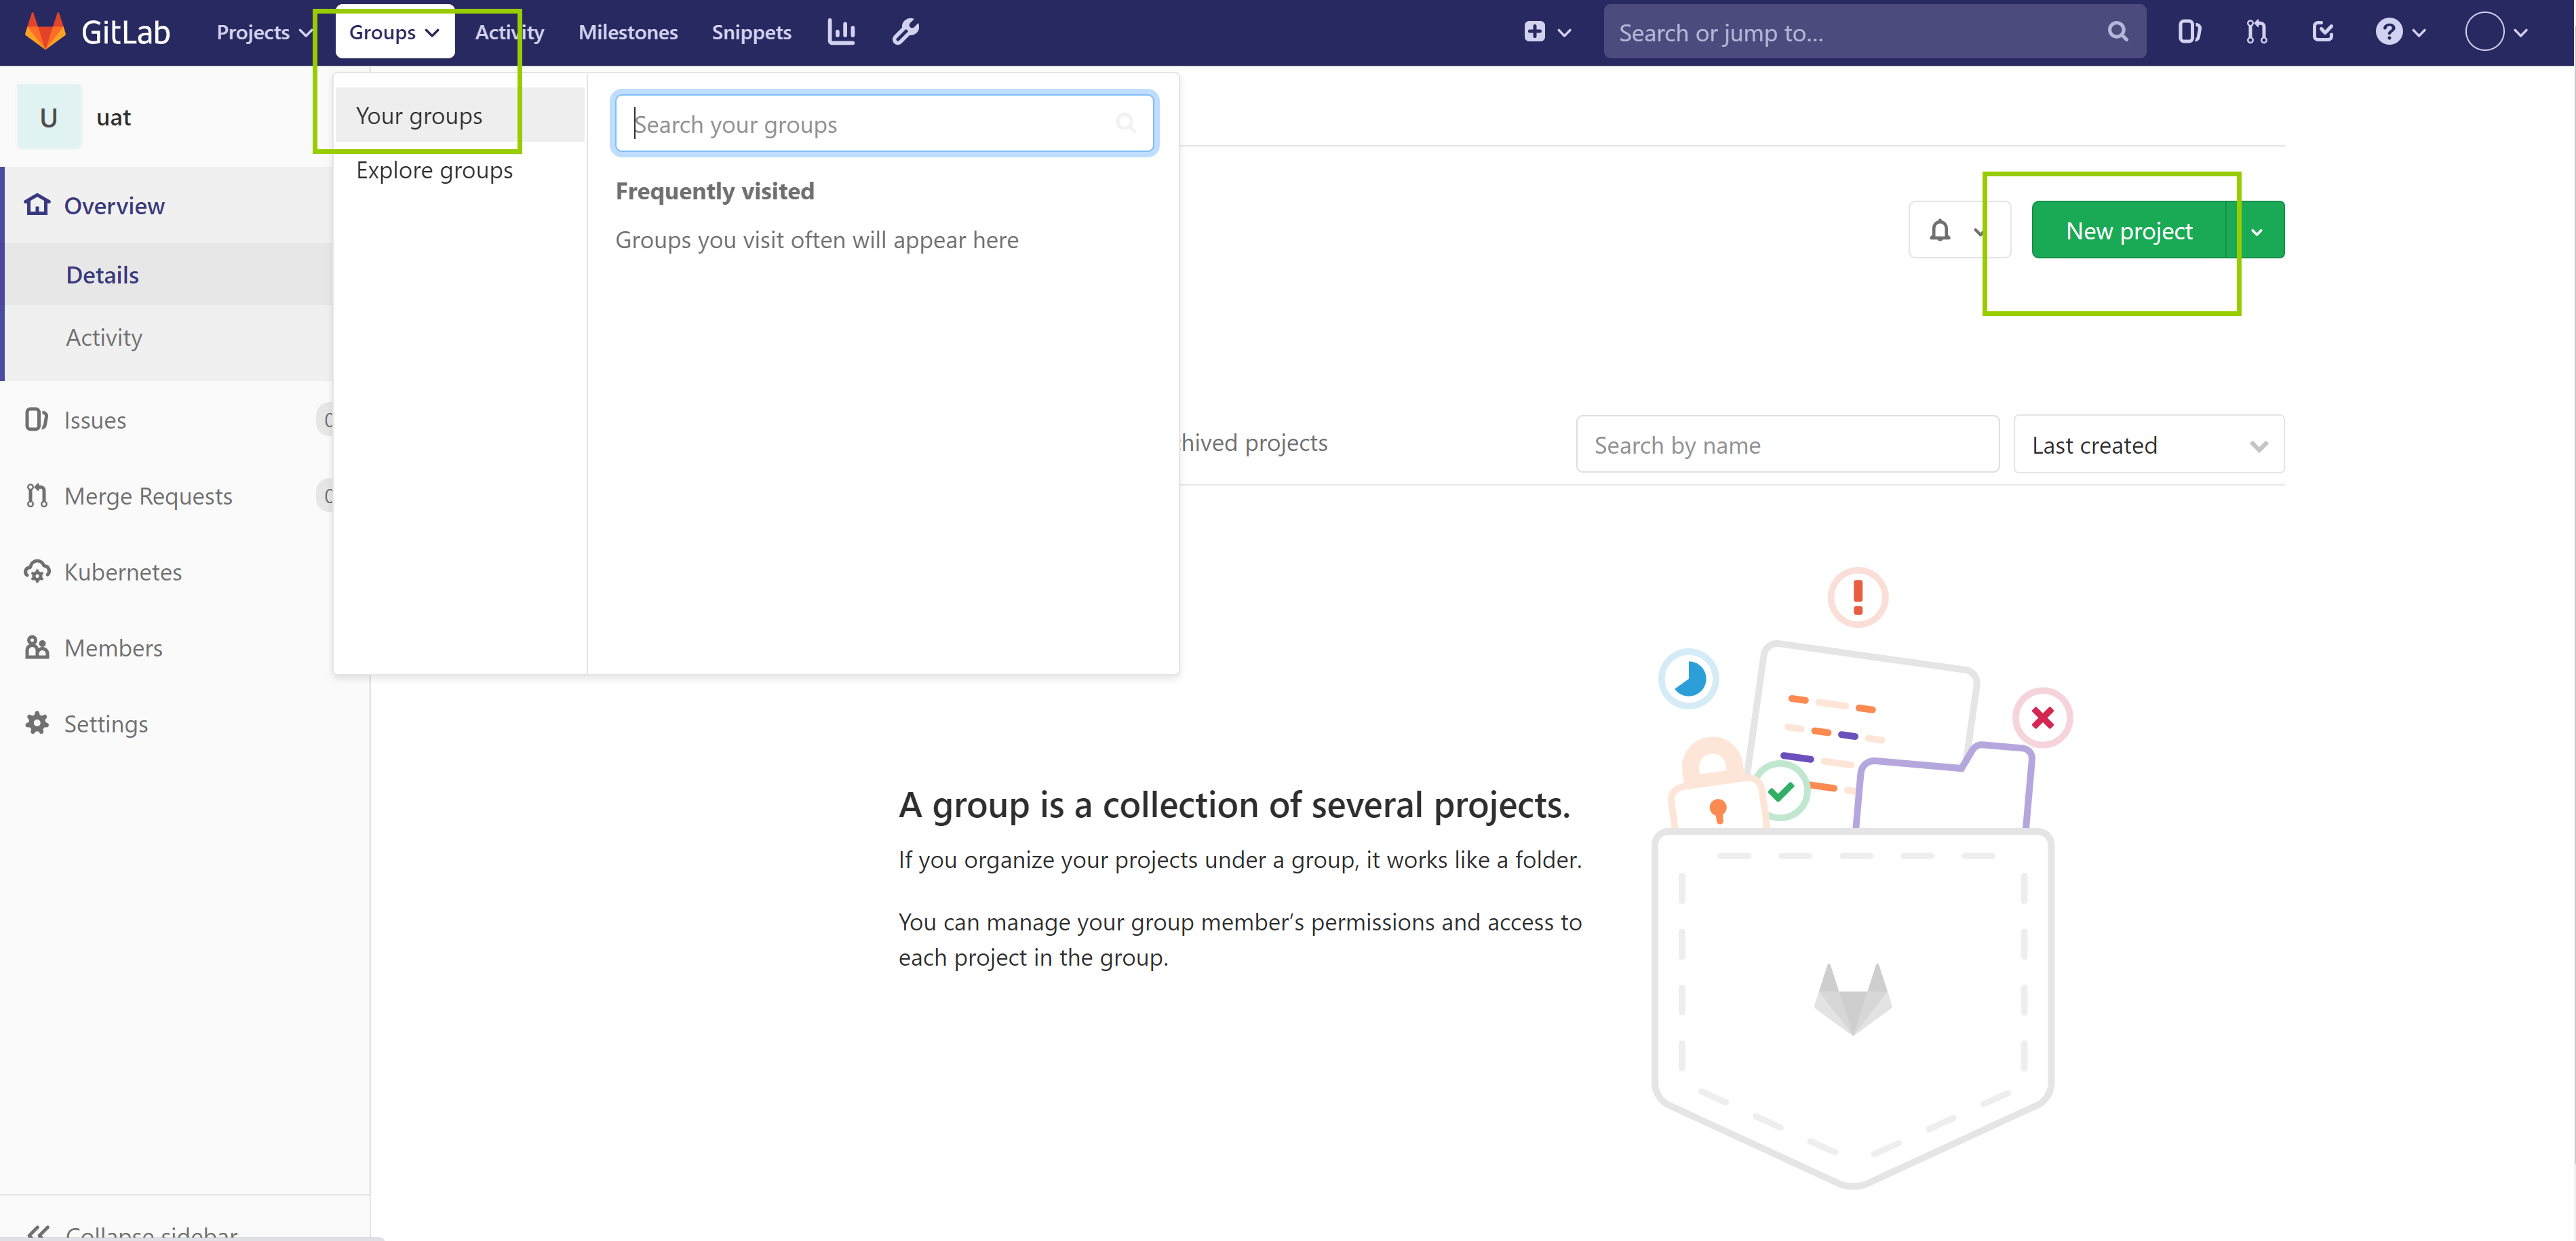
Task: Click the New project button
Action: tap(2129, 230)
